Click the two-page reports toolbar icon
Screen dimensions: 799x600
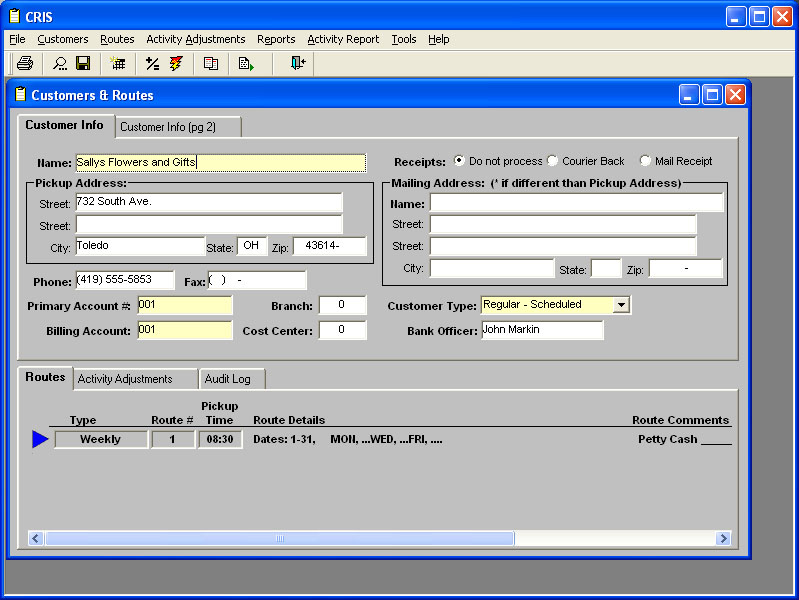click(x=211, y=63)
